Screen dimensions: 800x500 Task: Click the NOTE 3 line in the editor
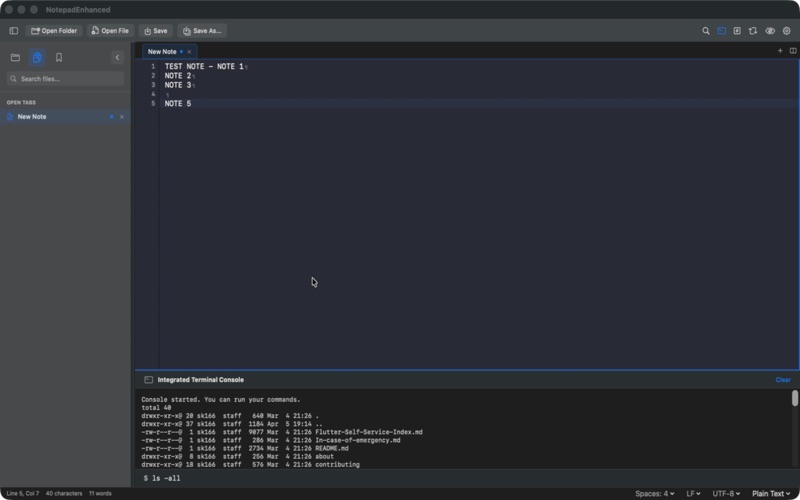coord(178,85)
